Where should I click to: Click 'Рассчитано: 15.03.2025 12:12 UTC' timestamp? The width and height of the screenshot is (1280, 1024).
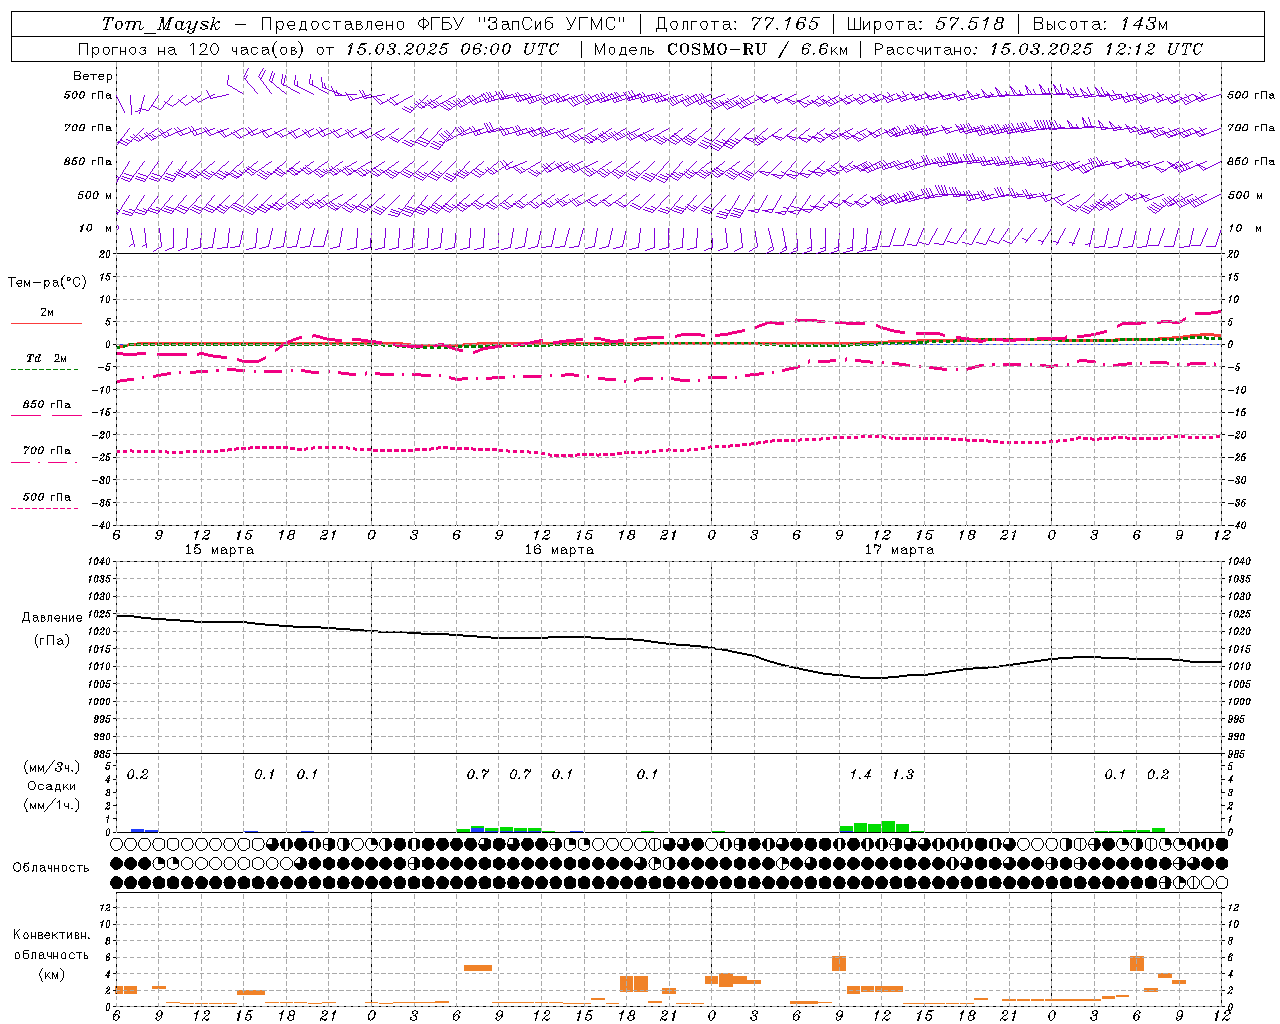tap(1038, 49)
